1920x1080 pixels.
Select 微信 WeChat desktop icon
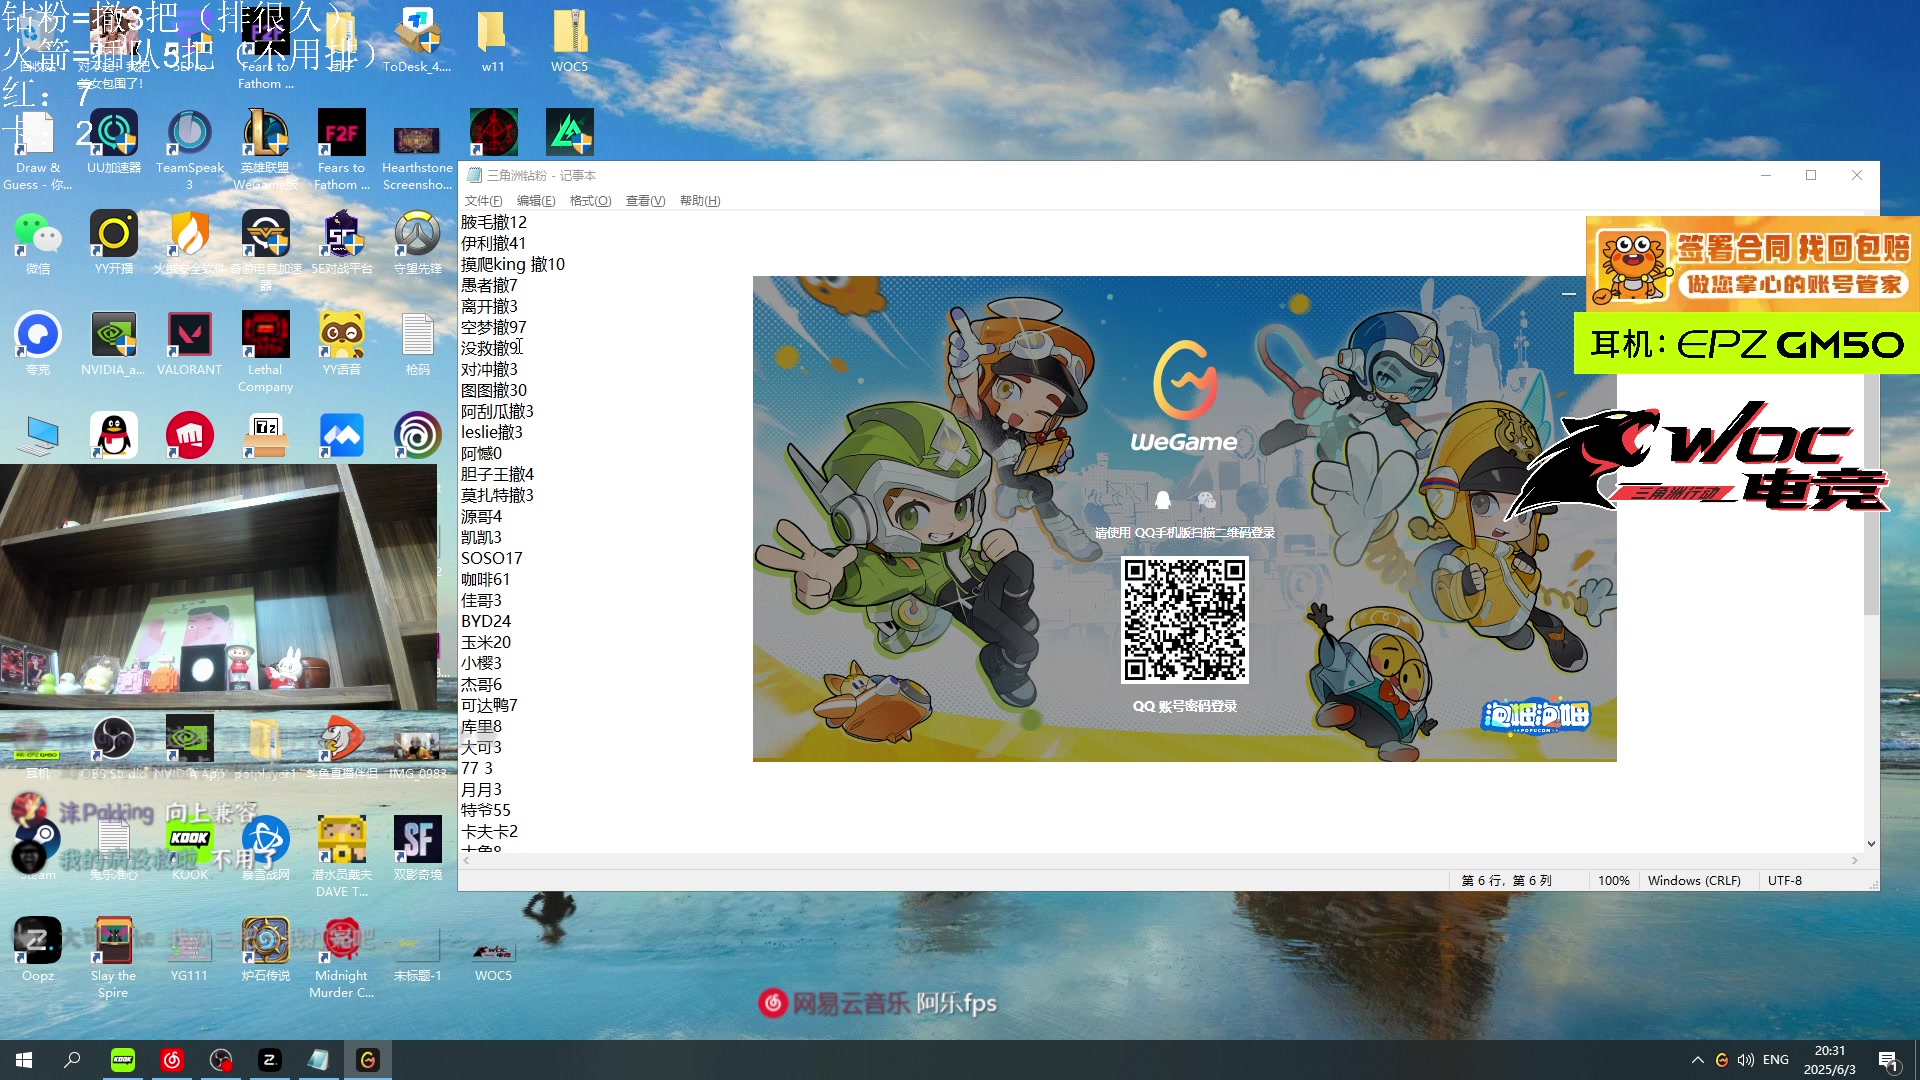pyautogui.click(x=38, y=243)
